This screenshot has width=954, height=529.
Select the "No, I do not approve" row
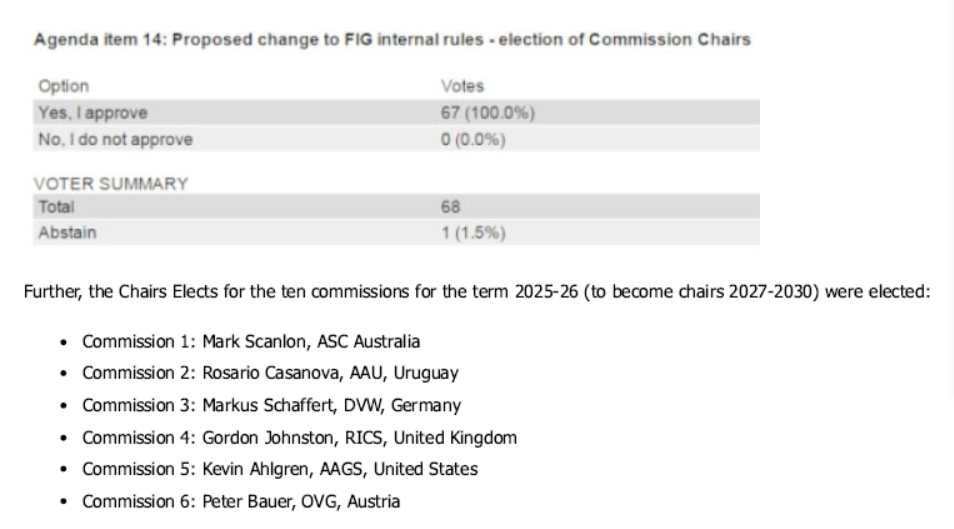[x=115, y=139]
